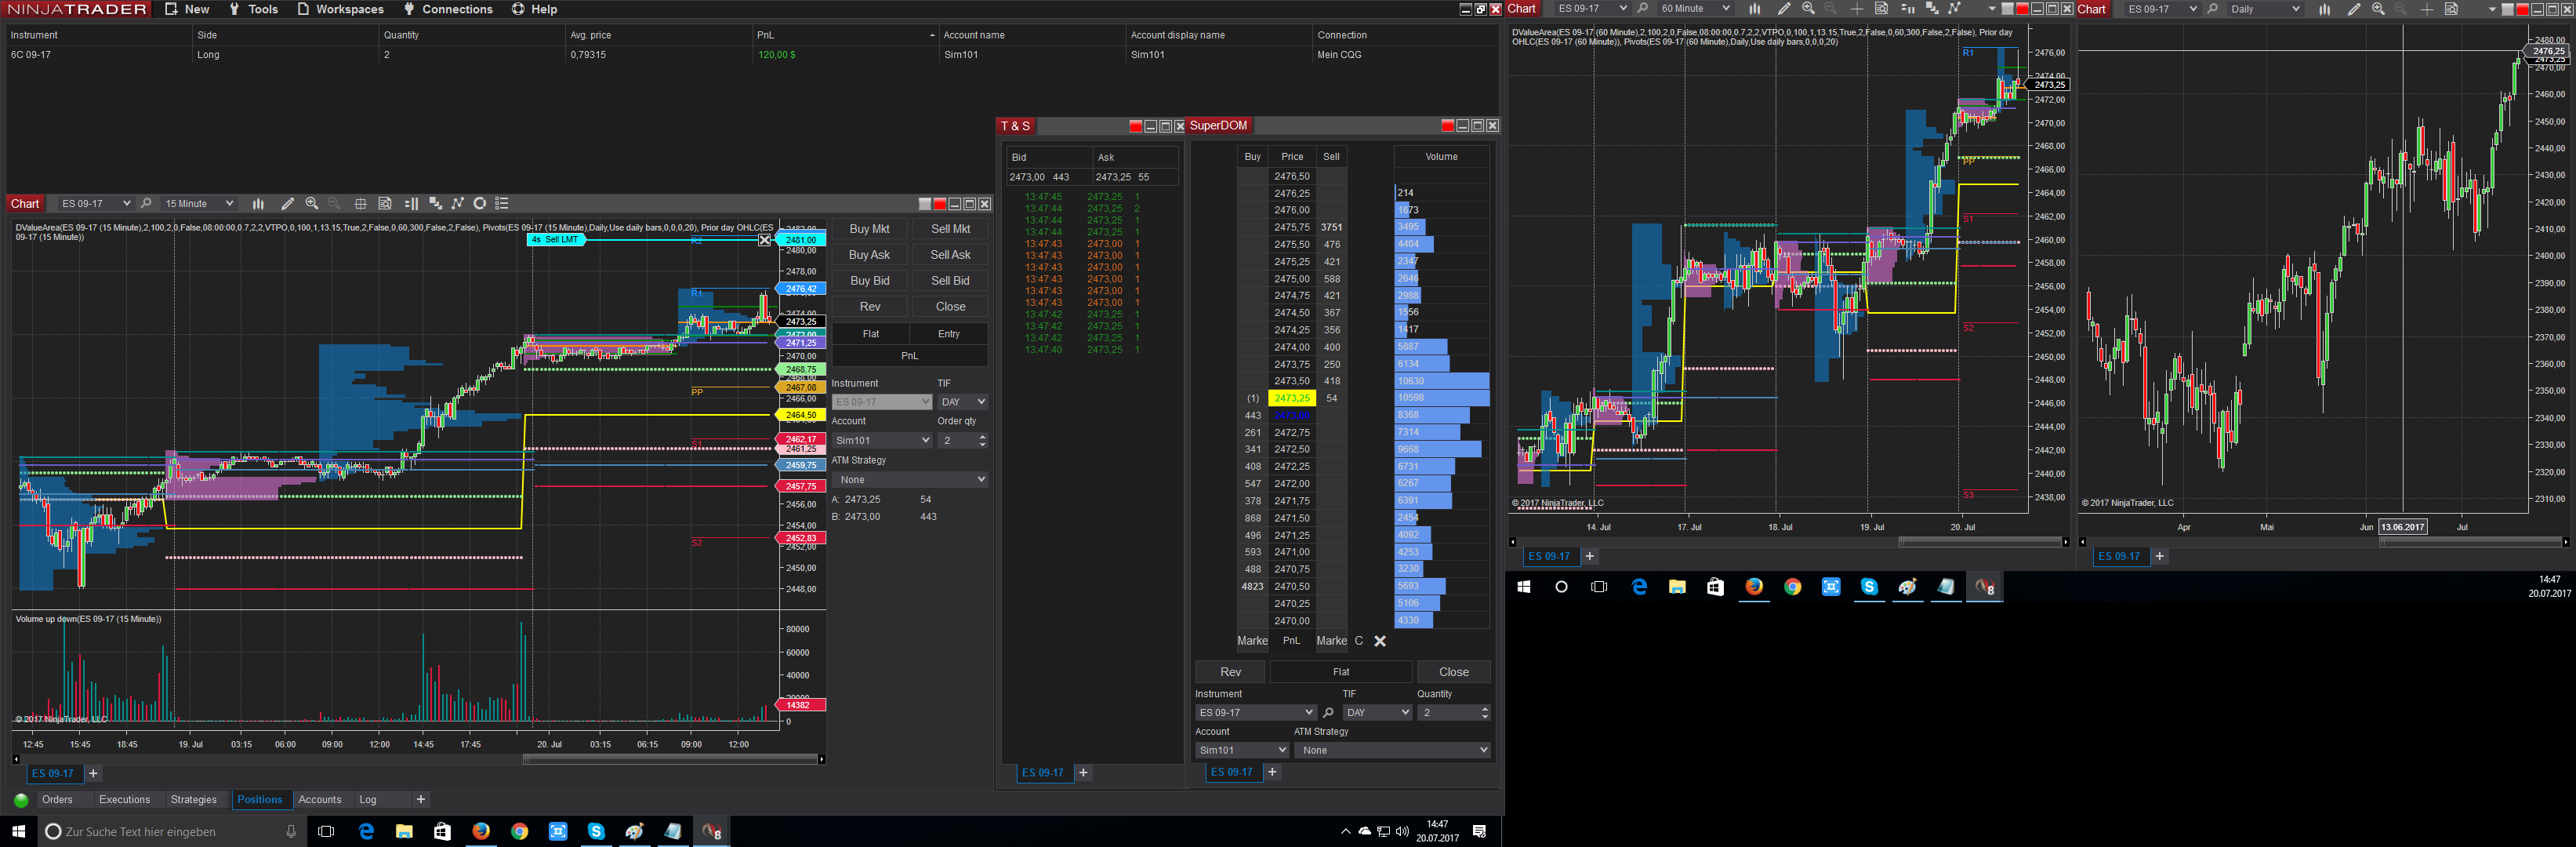Expand Chart Trader Account Sim101 dropdown

pos(882,441)
